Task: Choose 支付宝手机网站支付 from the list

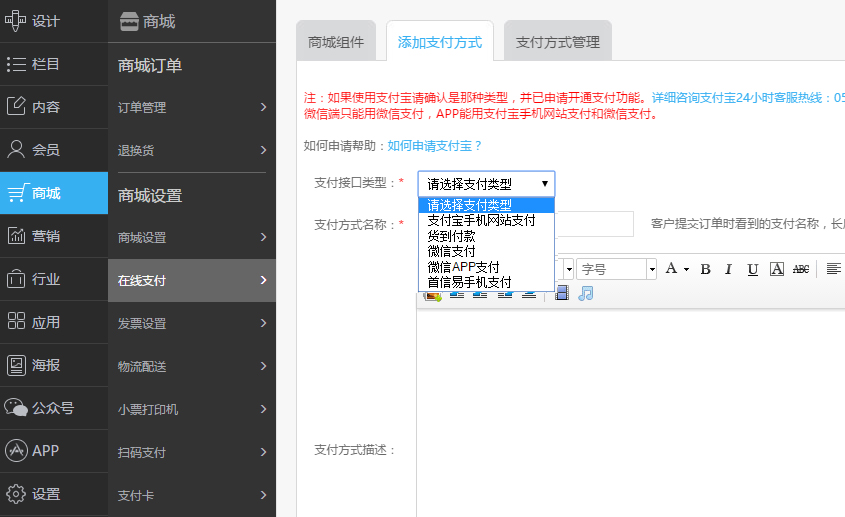Action: tap(486, 220)
